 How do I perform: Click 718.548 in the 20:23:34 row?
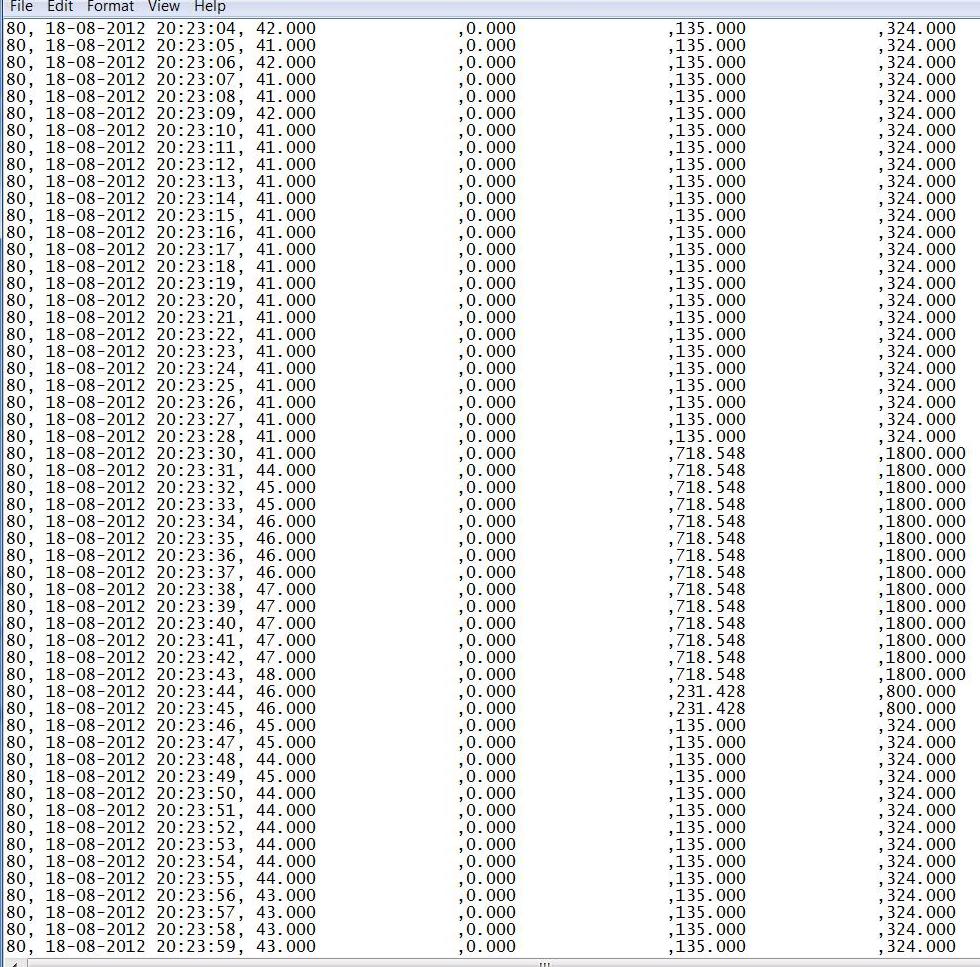pyautogui.click(x=711, y=521)
